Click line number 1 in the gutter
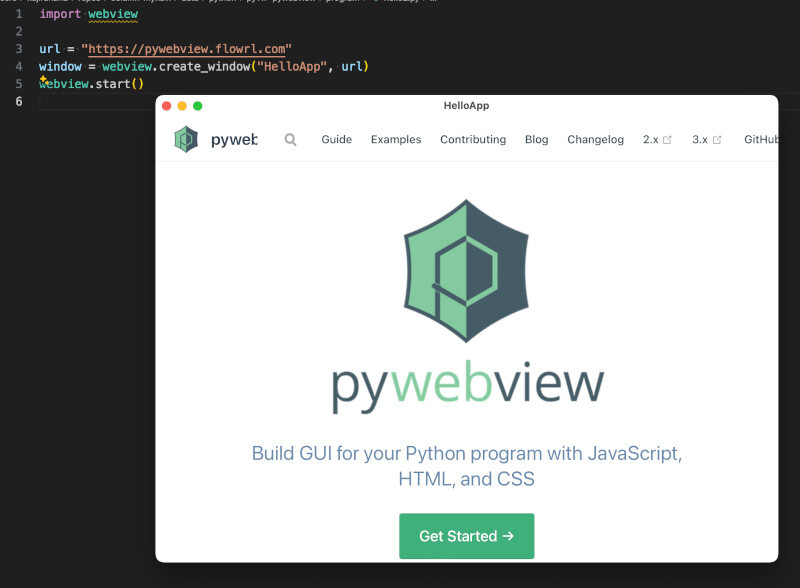Screen dimensions: 800x588 (x=18, y=15)
